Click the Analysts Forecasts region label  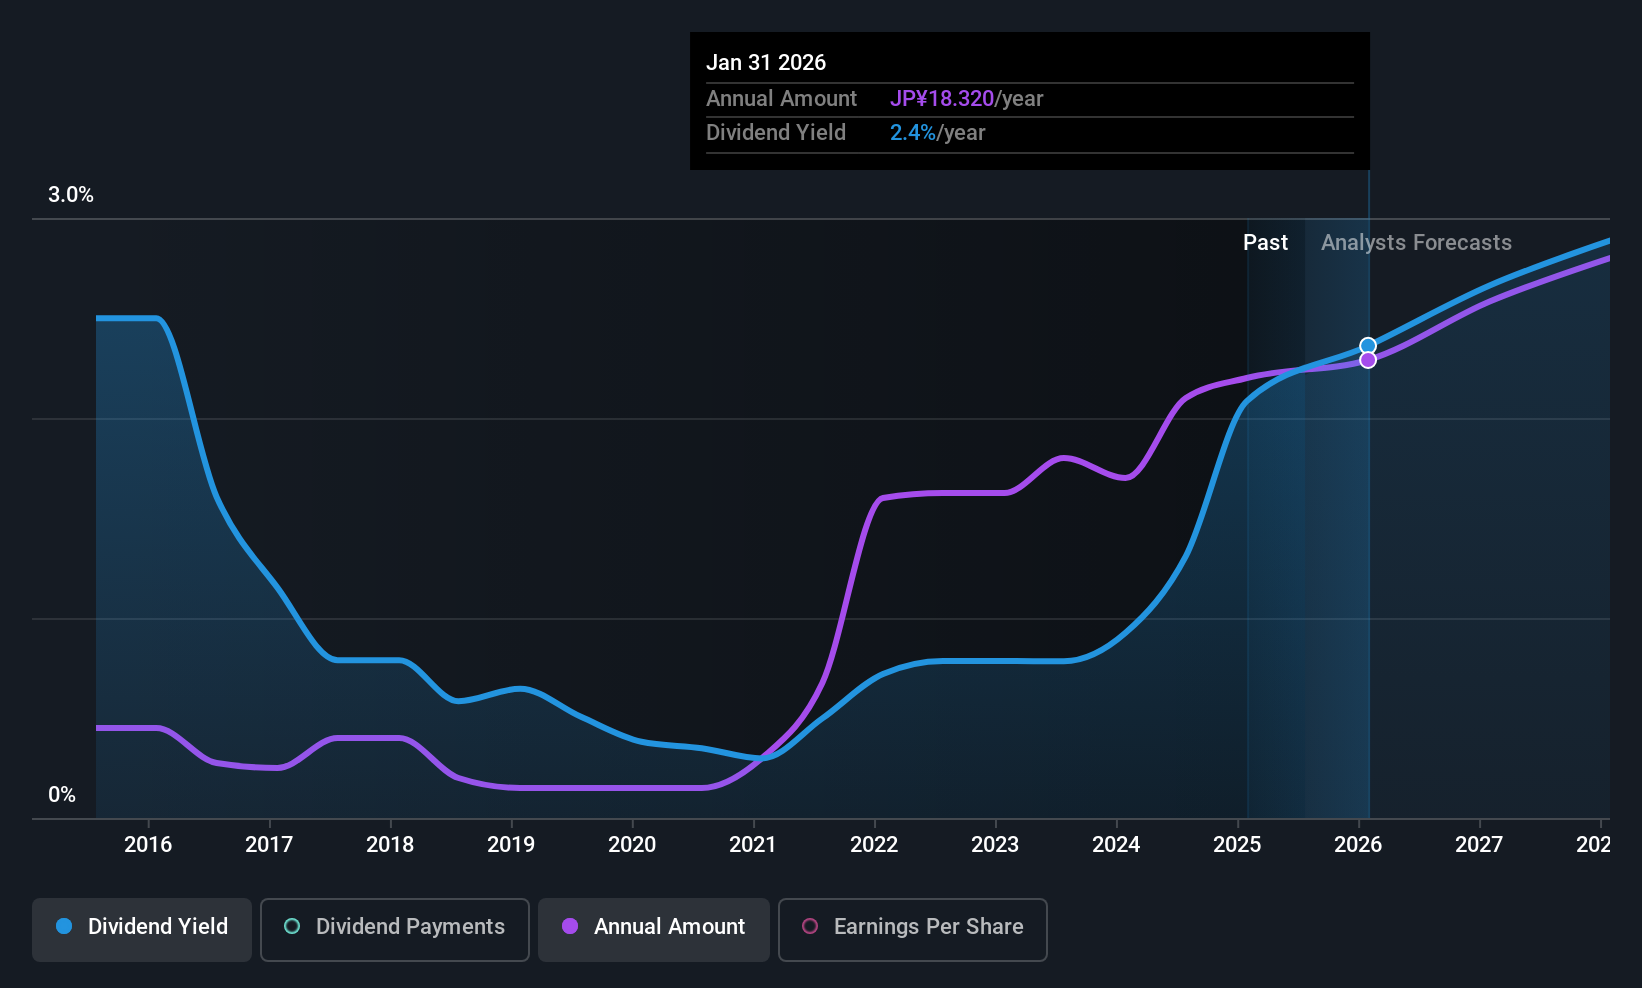pyautogui.click(x=1416, y=243)
